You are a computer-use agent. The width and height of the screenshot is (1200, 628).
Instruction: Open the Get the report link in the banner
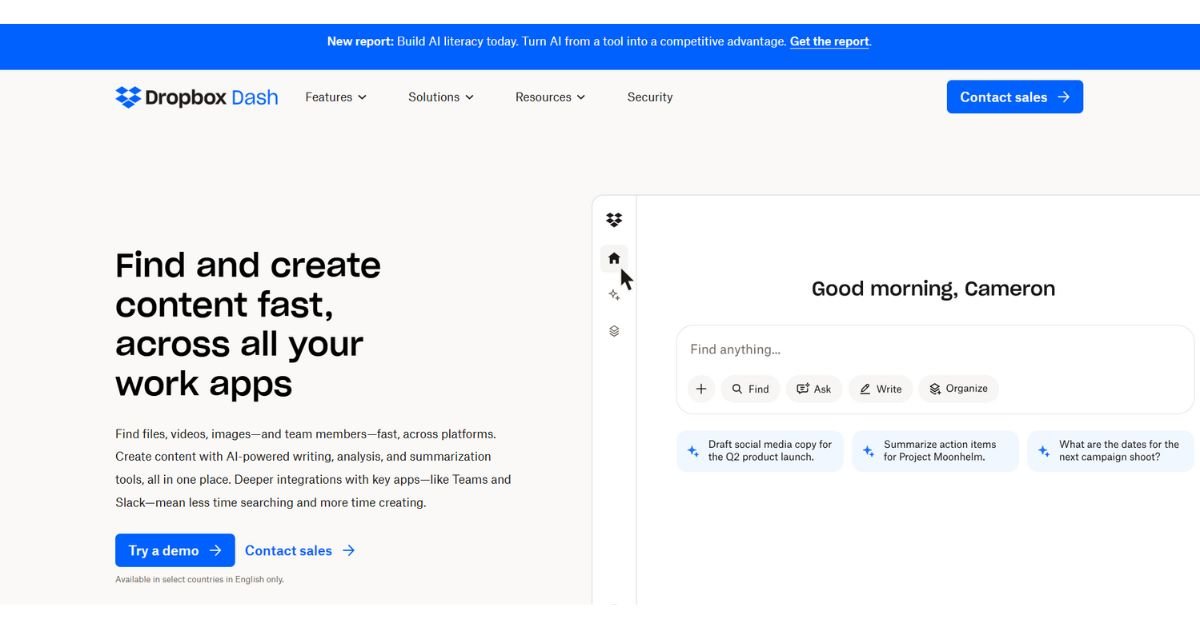(829, 41)
